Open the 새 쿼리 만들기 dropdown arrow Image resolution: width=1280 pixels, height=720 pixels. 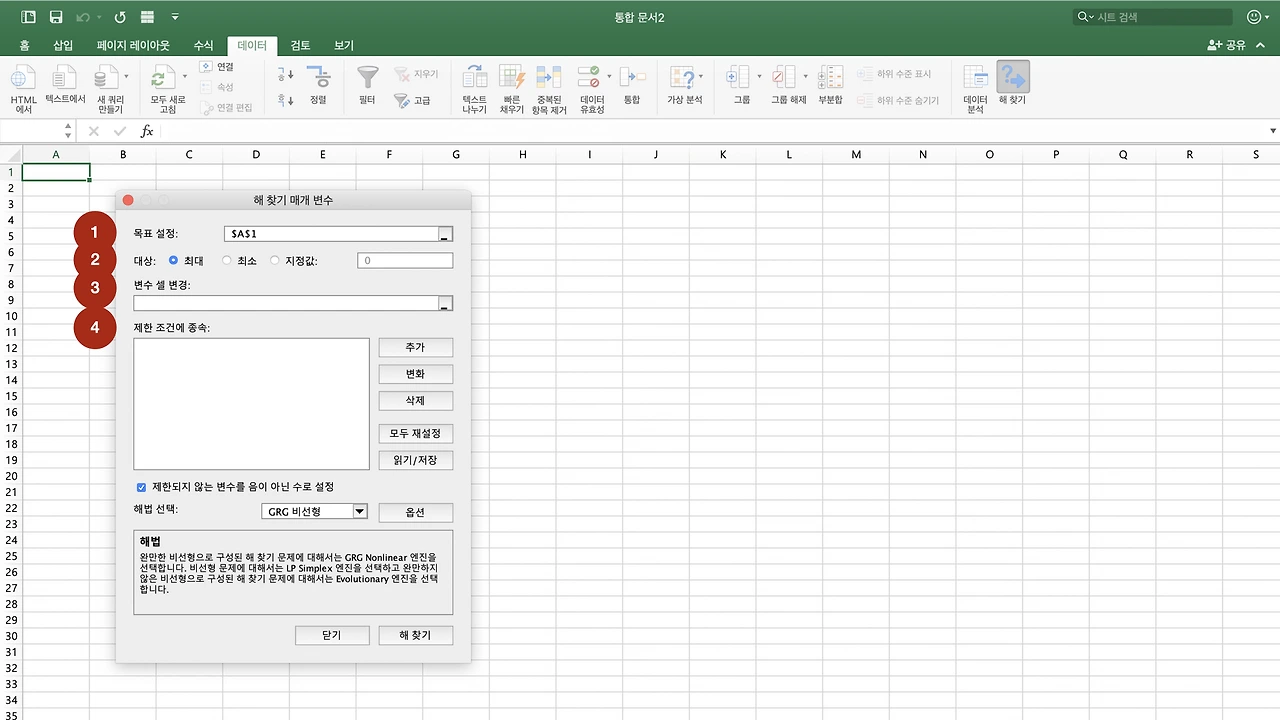126,76
